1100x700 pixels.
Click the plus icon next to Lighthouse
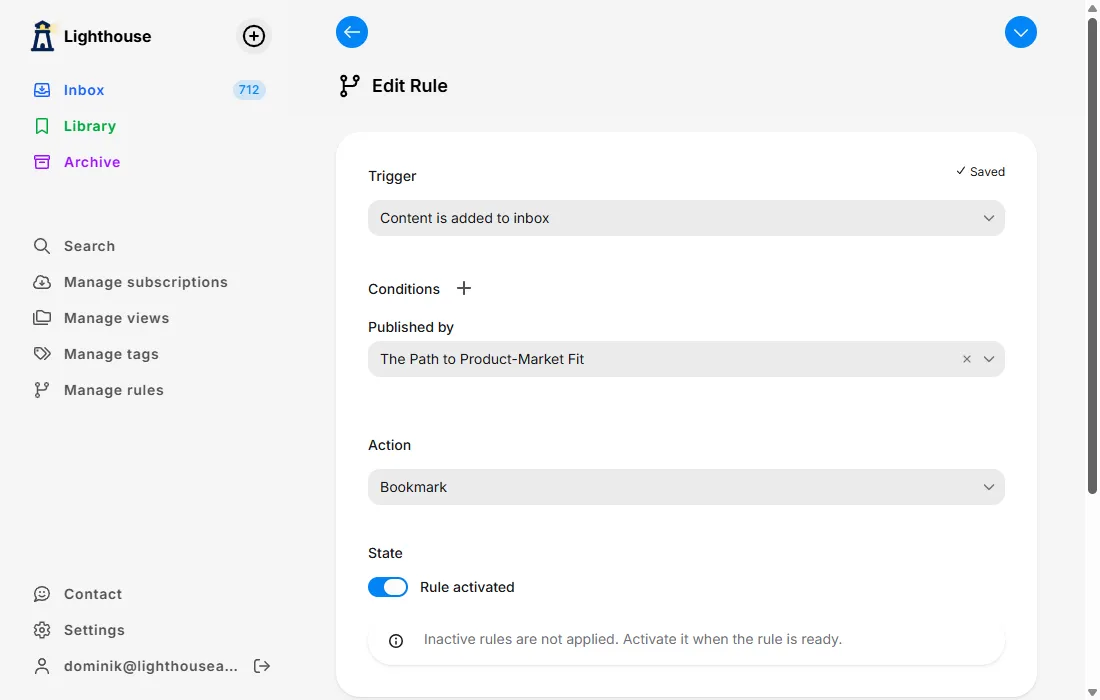[254, 36]
